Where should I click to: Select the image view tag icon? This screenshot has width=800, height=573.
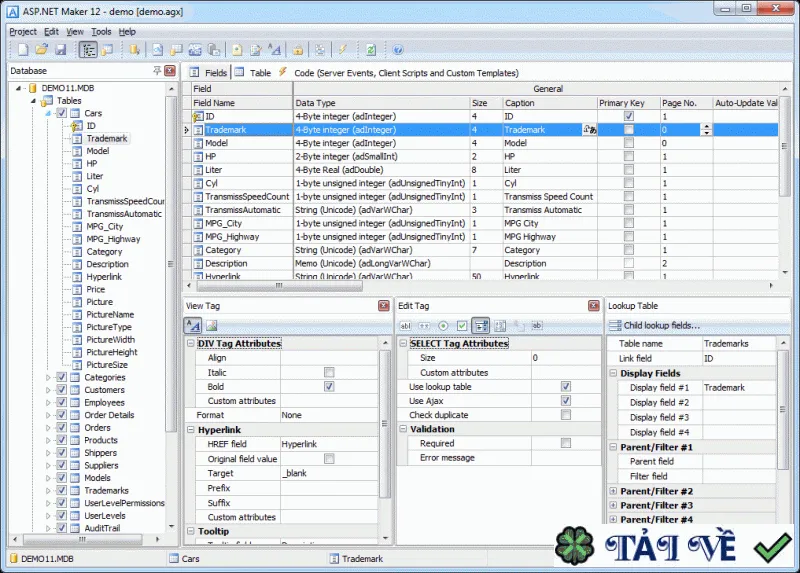(212, 326)
